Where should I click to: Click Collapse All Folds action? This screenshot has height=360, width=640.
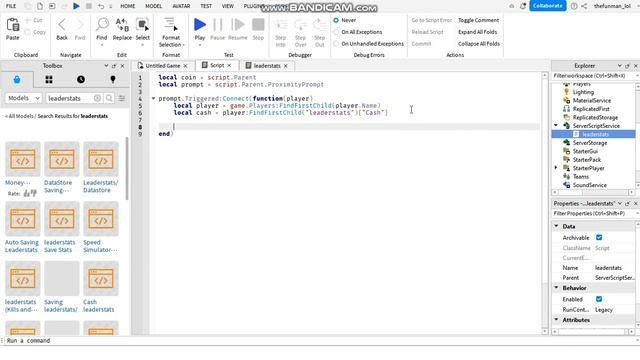point(478,44)
